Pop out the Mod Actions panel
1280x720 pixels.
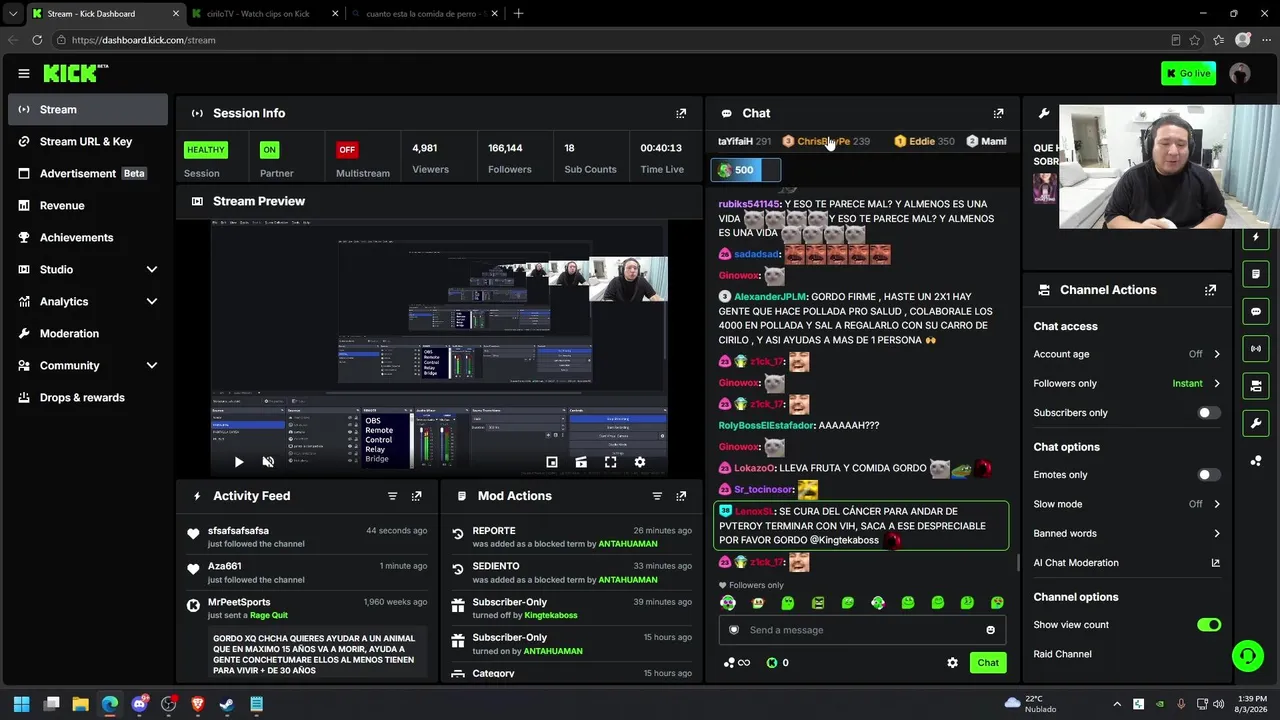681,496
